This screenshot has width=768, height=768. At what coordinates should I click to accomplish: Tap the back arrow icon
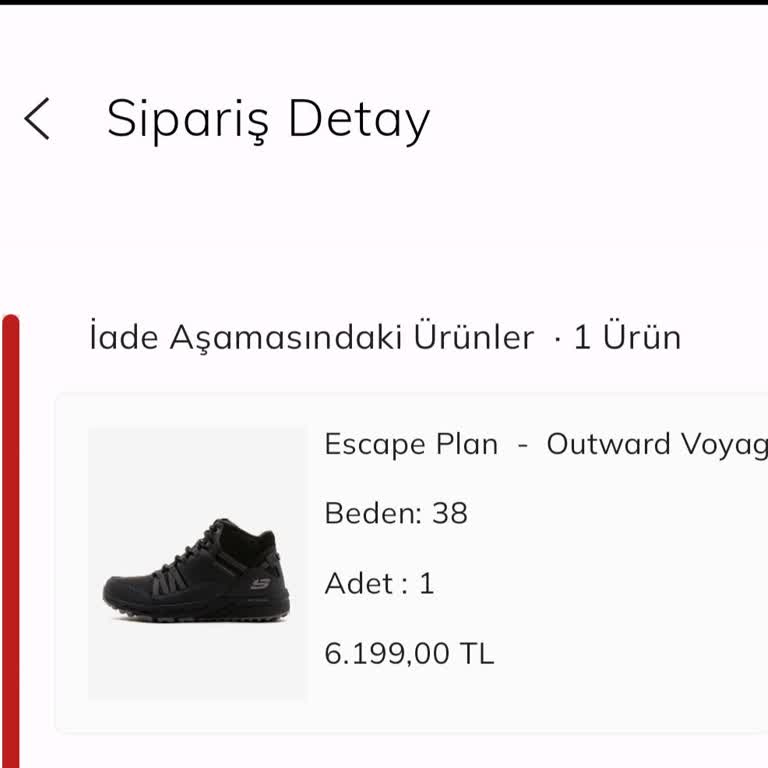coord(37,119)
